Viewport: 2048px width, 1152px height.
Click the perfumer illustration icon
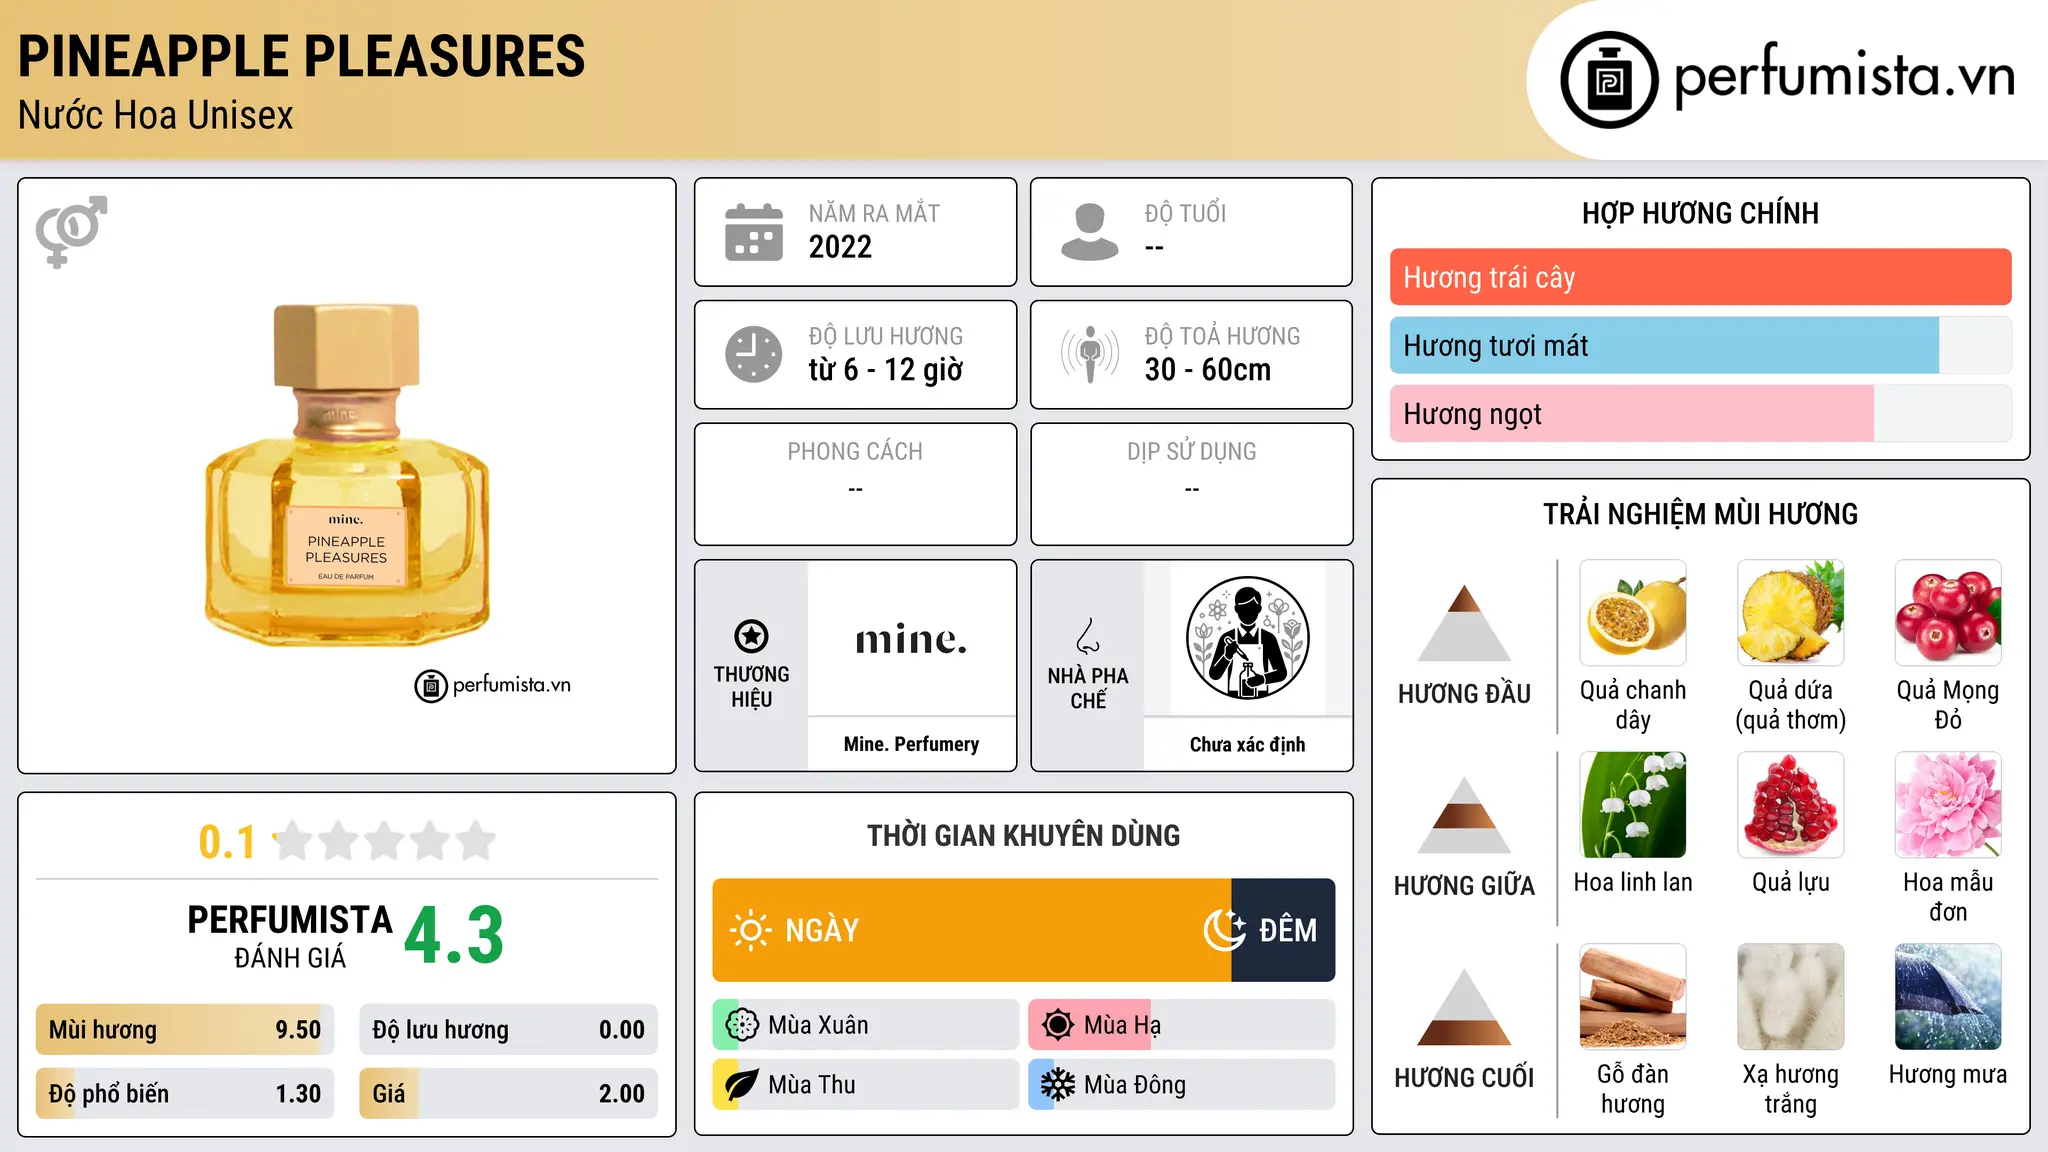click(x=1247, y=638)
